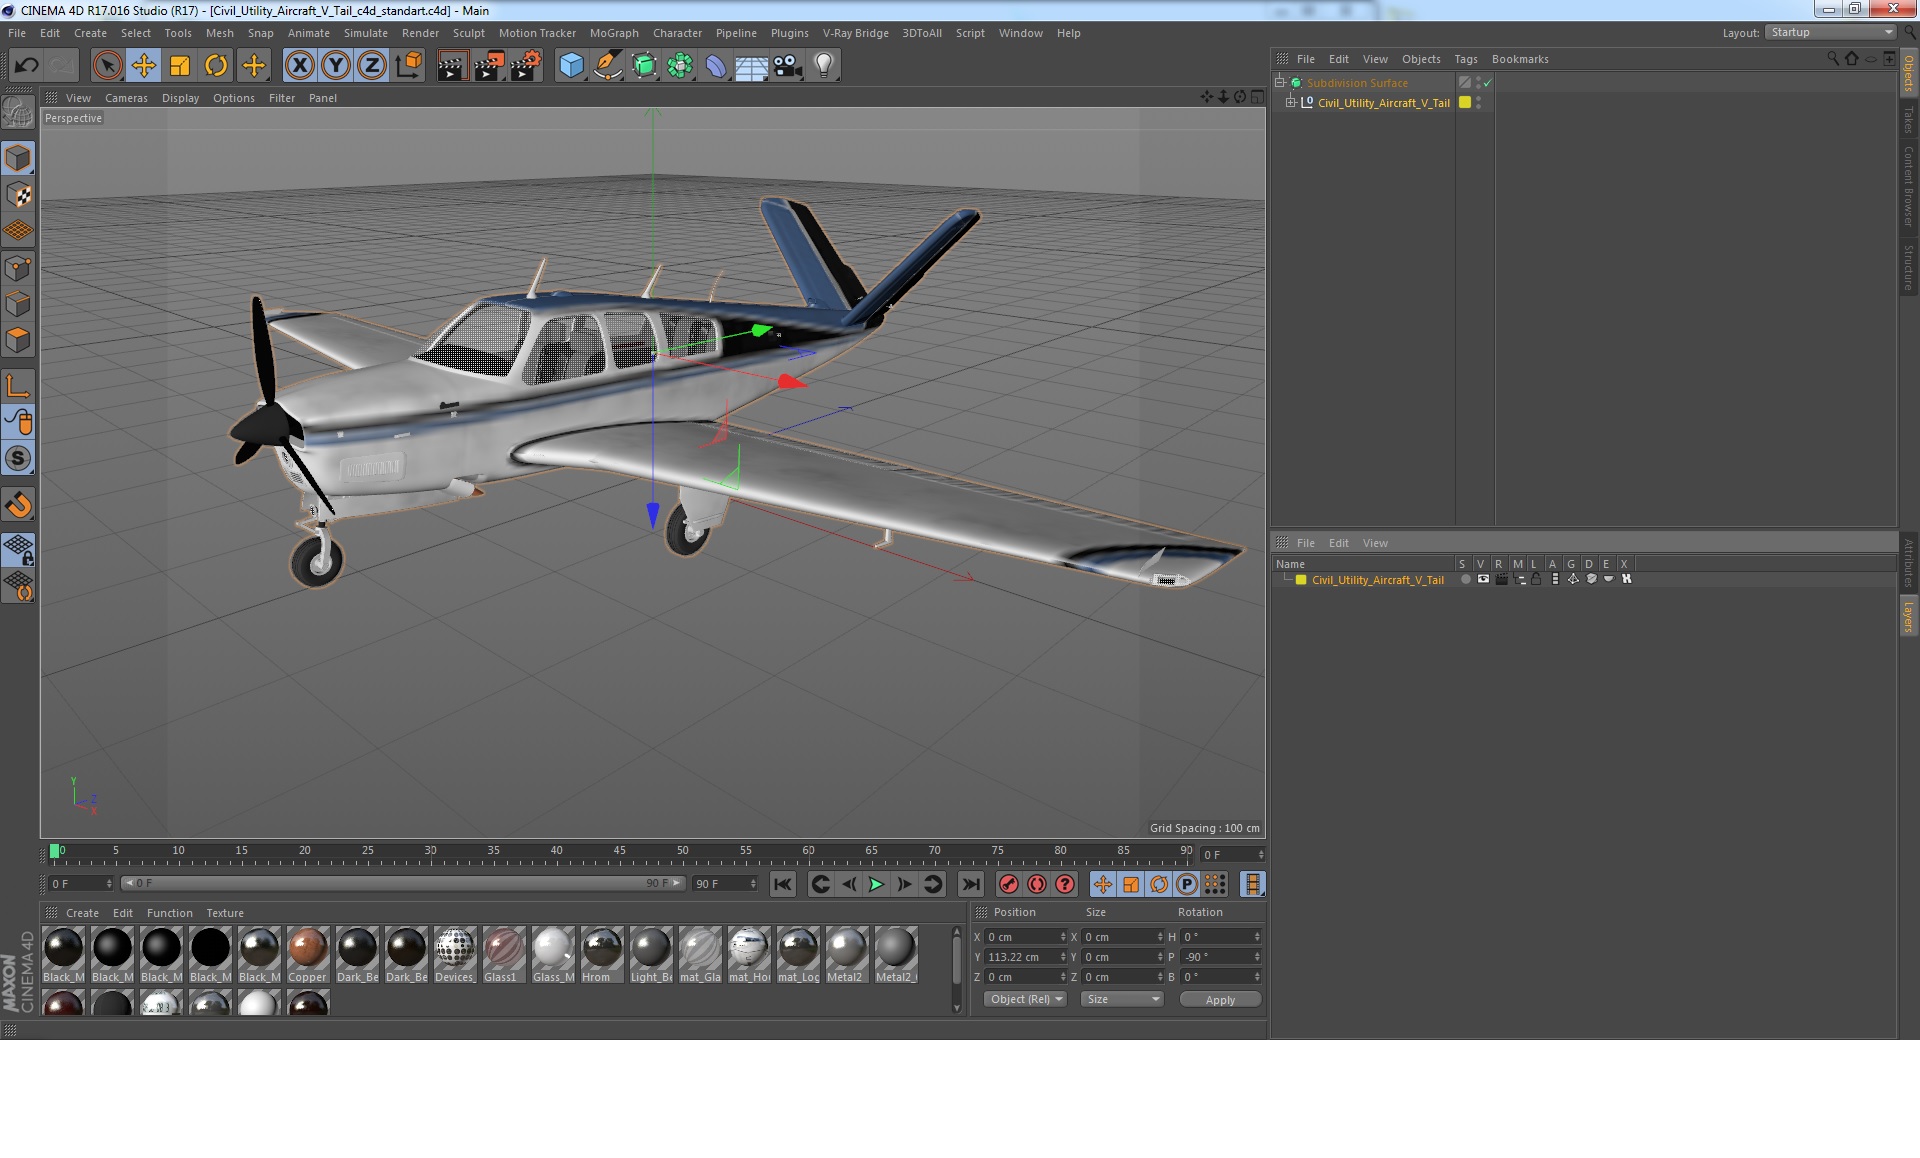
Task: Open Object (Rel) coordinate dropdown
Action: [1026, 1000]
